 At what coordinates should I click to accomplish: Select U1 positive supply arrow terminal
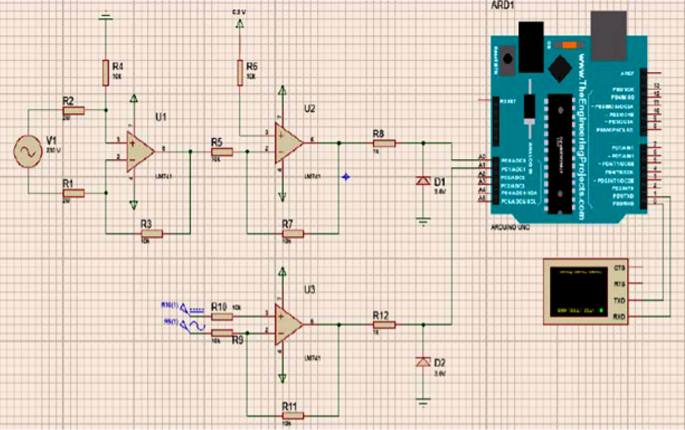tap(134, 99)
